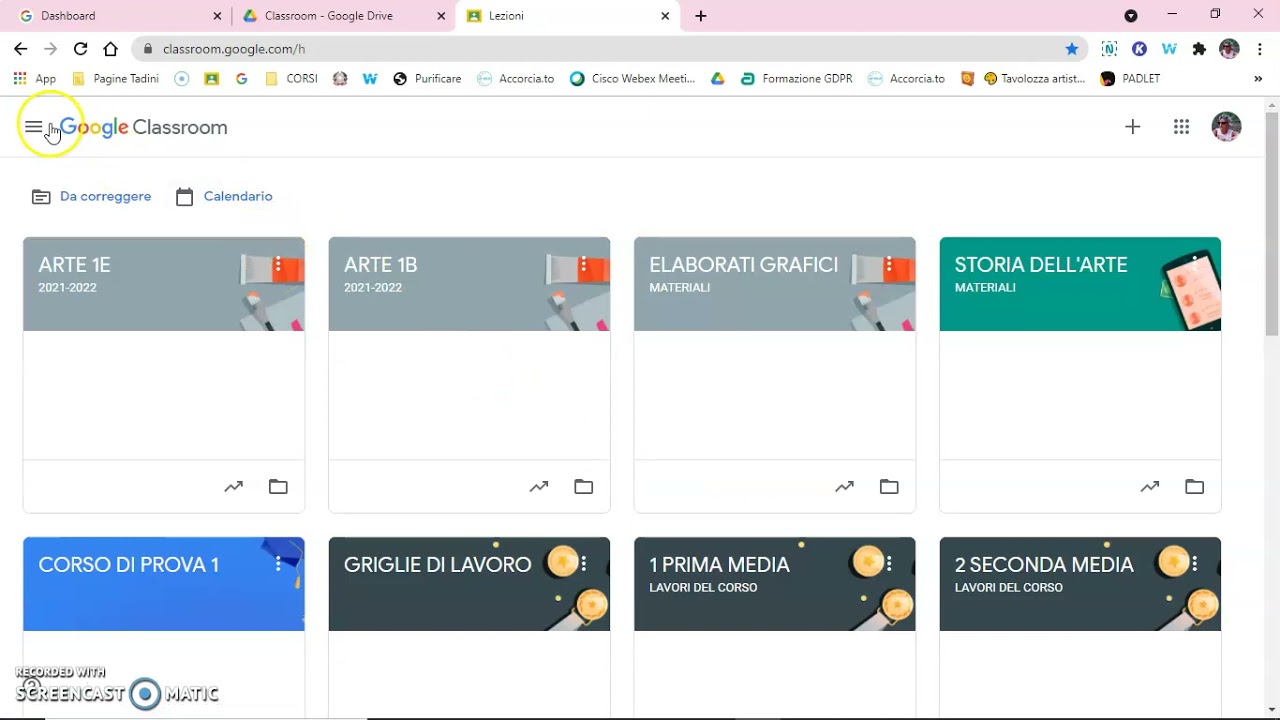Image resolution: width=1280 pixels, height=720 pixels.
Task: Open Drive folder icon on the ARTE 1E card
Action: 278,487
